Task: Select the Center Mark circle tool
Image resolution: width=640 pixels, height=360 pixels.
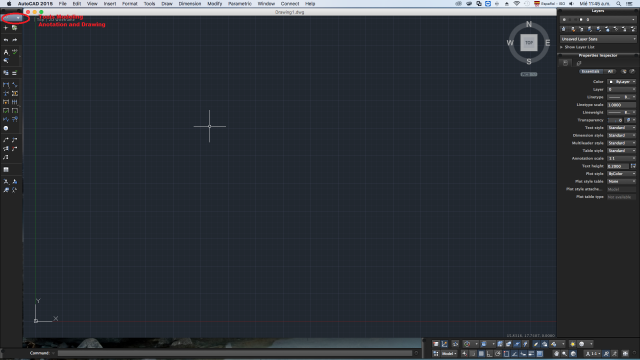Action: (x=6, y=128)
